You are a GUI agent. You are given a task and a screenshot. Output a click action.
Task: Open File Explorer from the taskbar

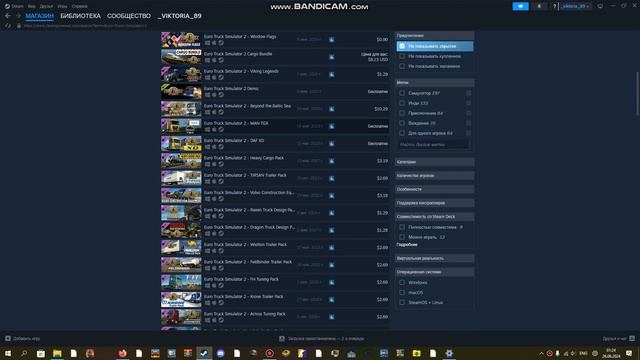click(57, 353)
